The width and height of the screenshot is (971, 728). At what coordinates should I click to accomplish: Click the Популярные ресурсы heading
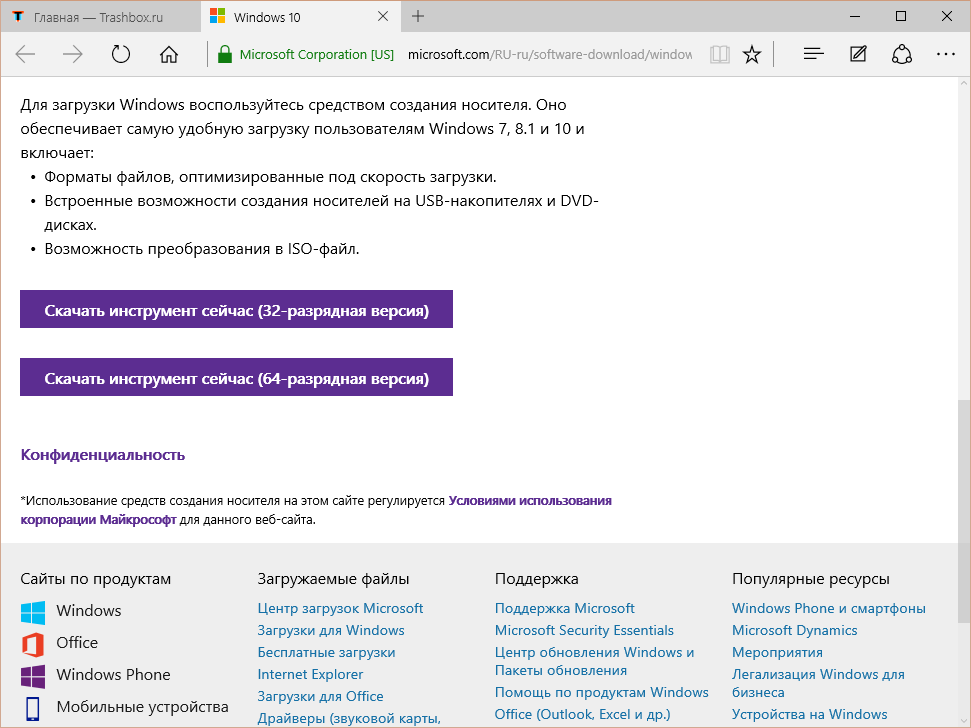click(x=811, y=579)
